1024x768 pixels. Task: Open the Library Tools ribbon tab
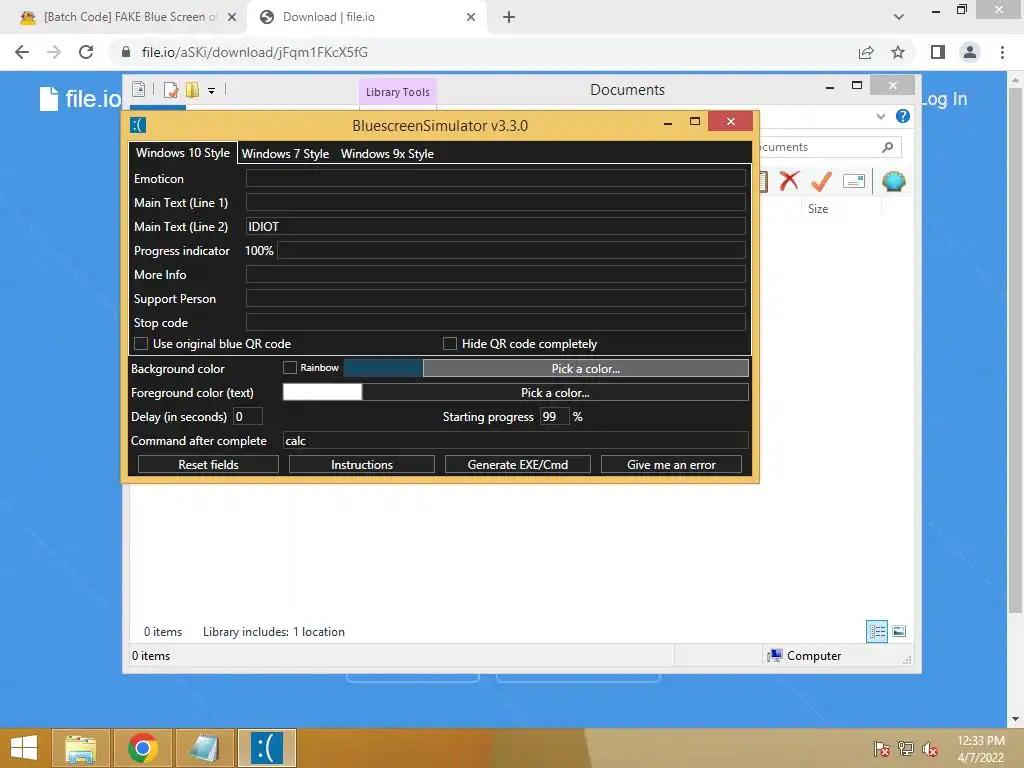click(x=398, y=92)
